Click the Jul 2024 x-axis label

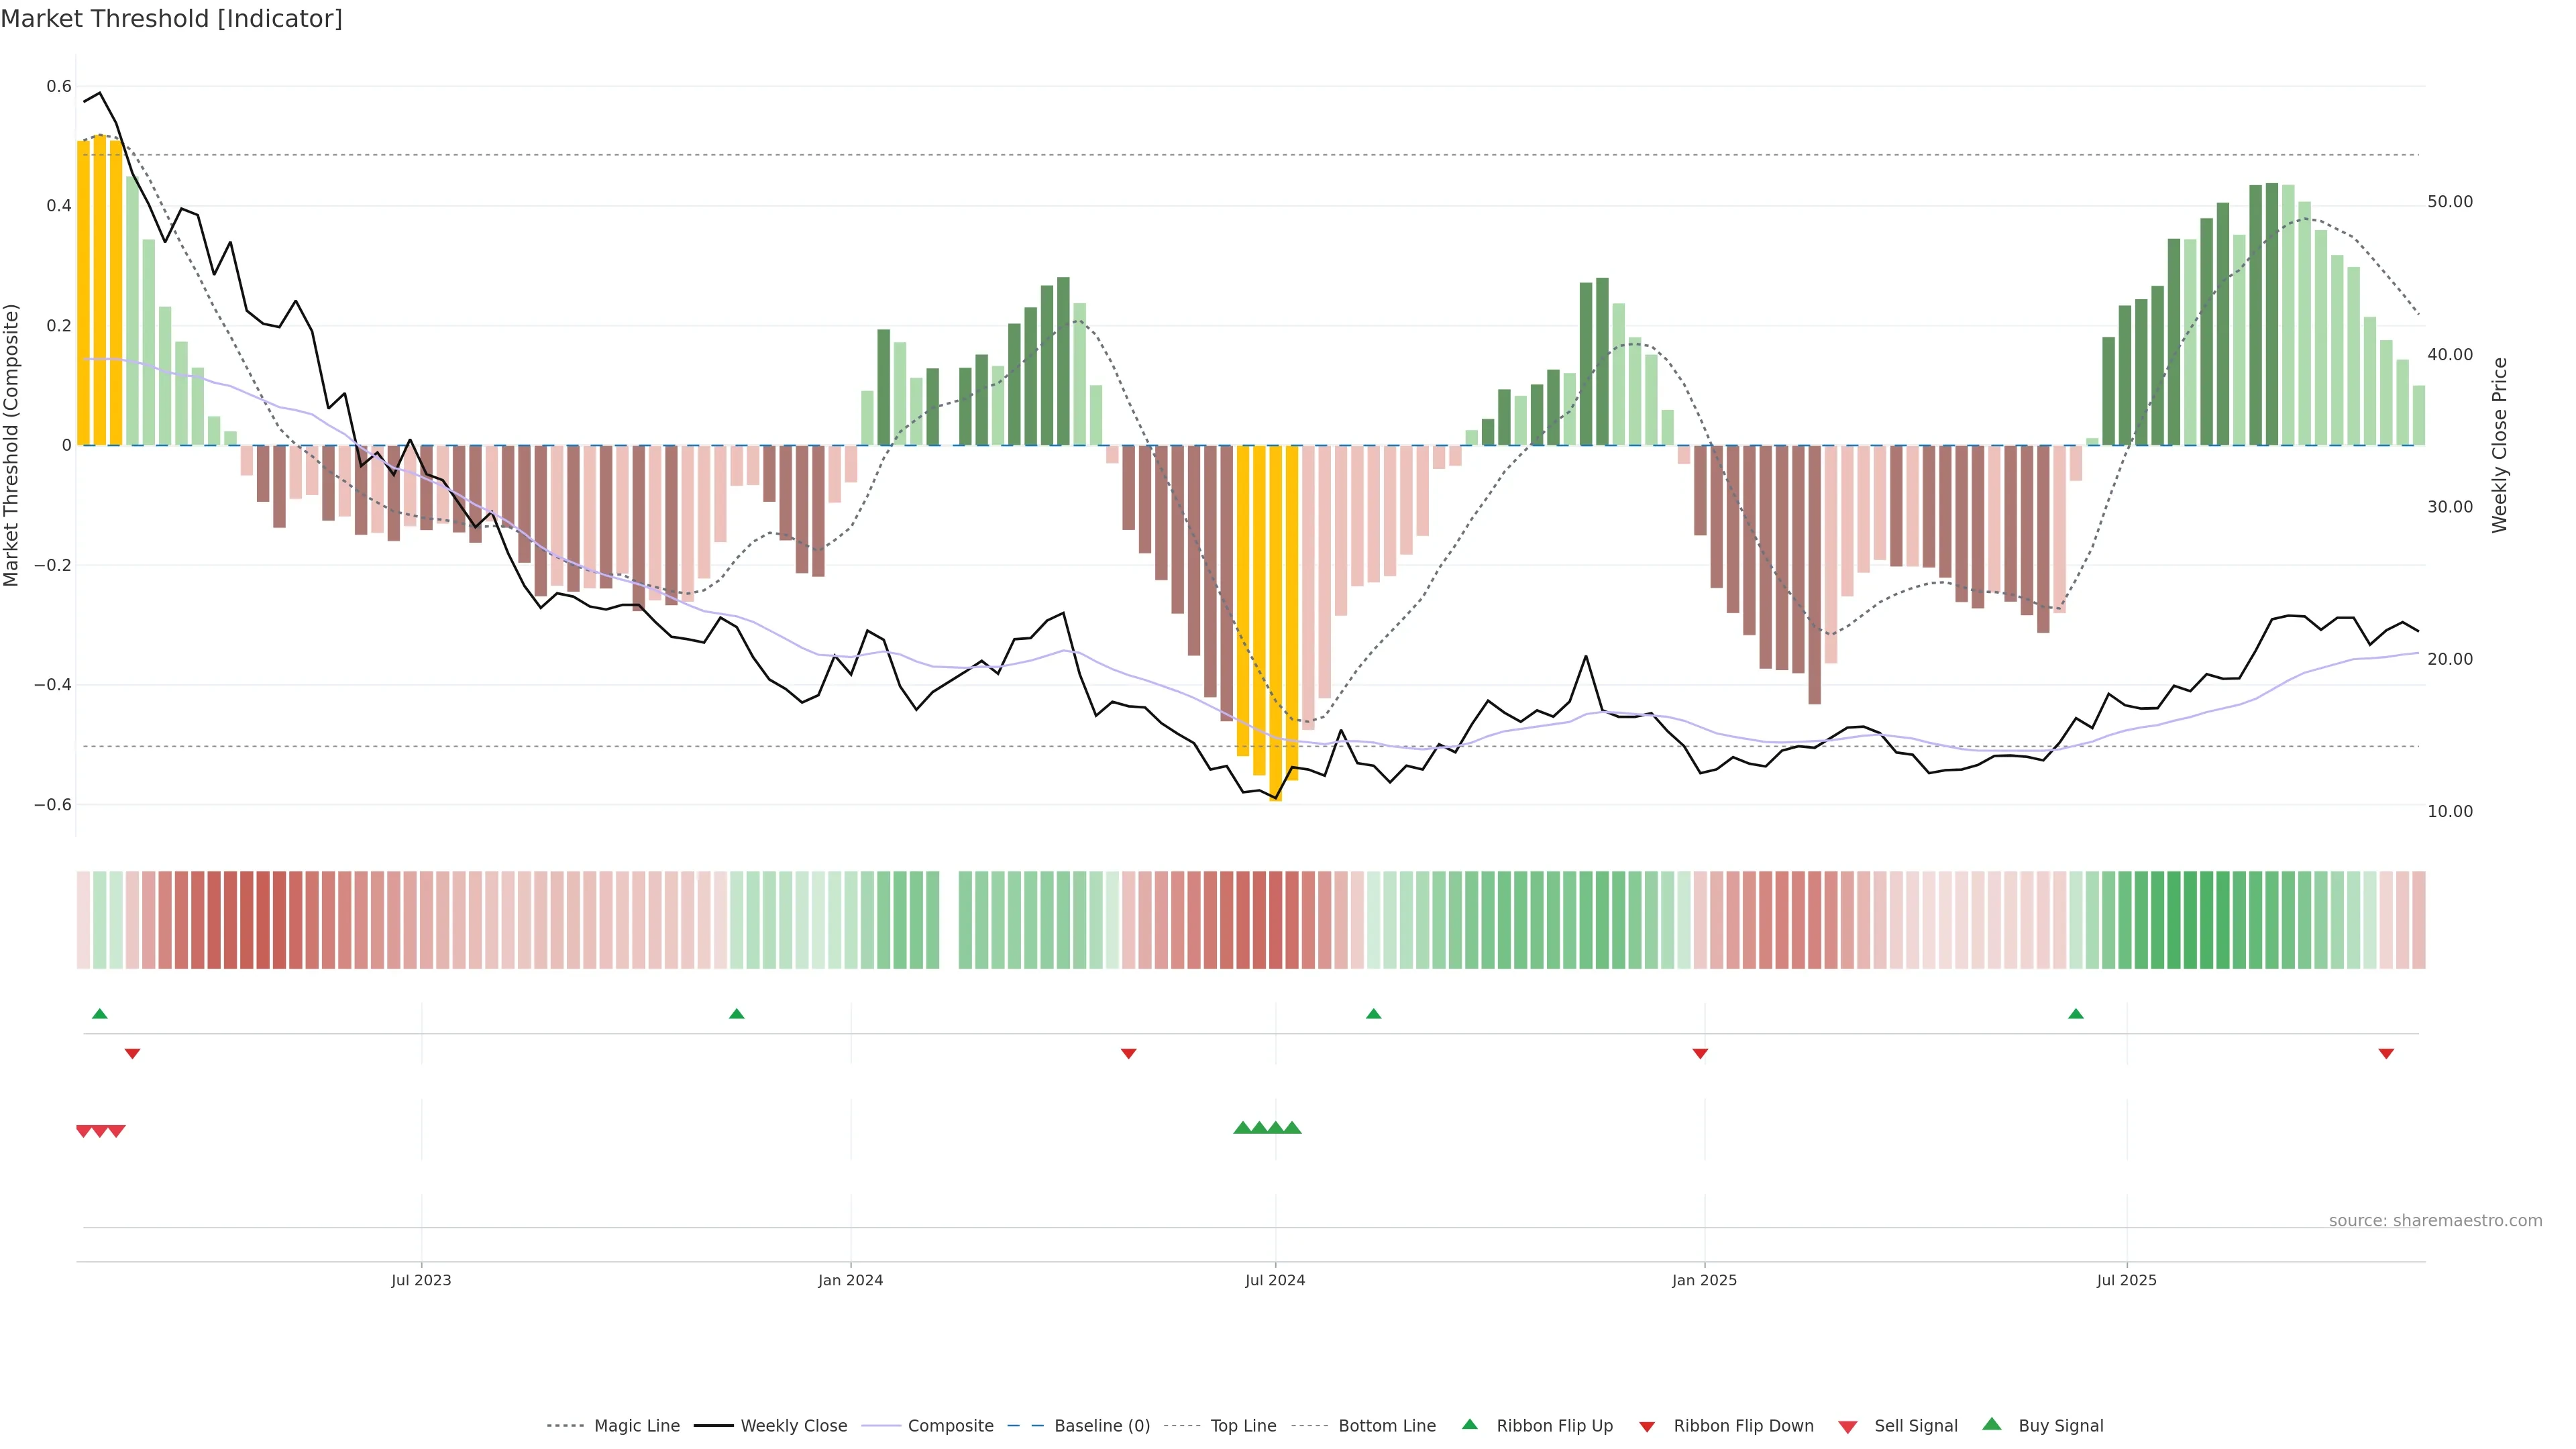coord(1275,1280)
